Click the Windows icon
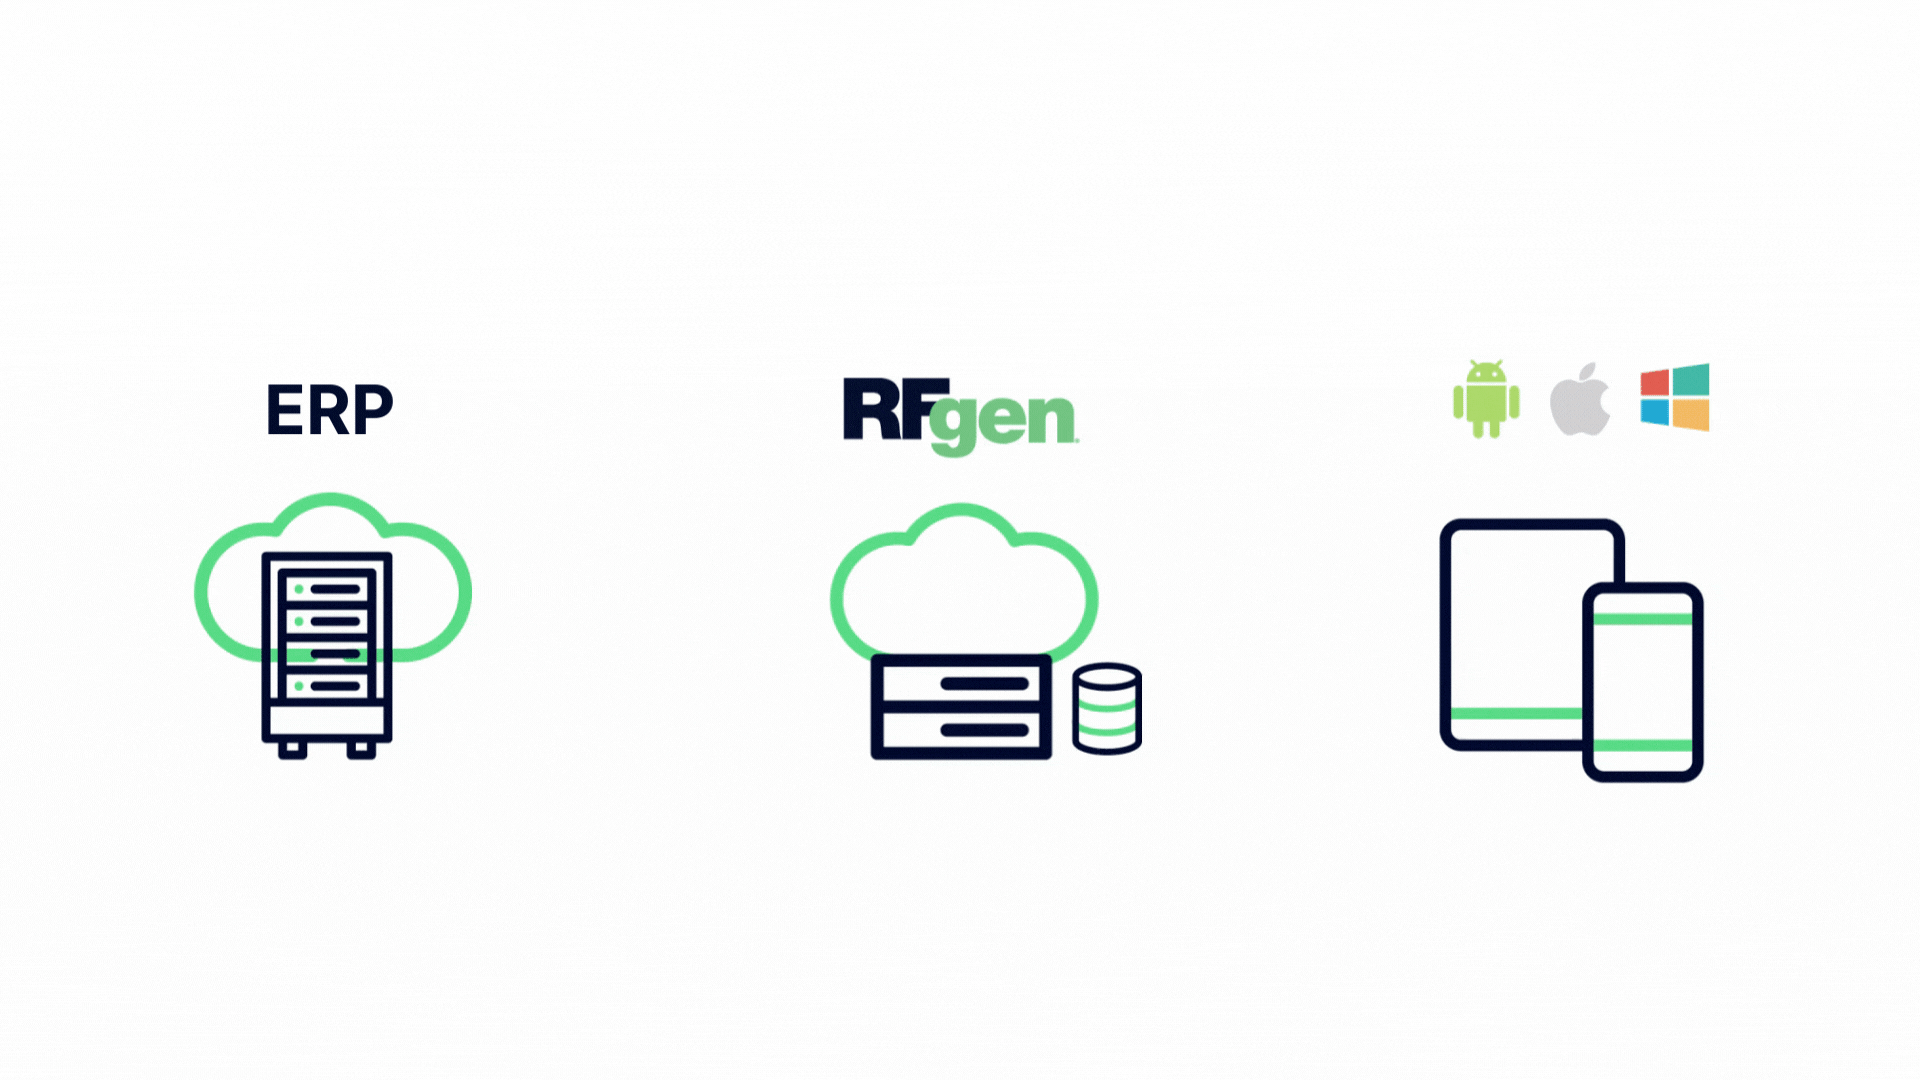 1673,400
